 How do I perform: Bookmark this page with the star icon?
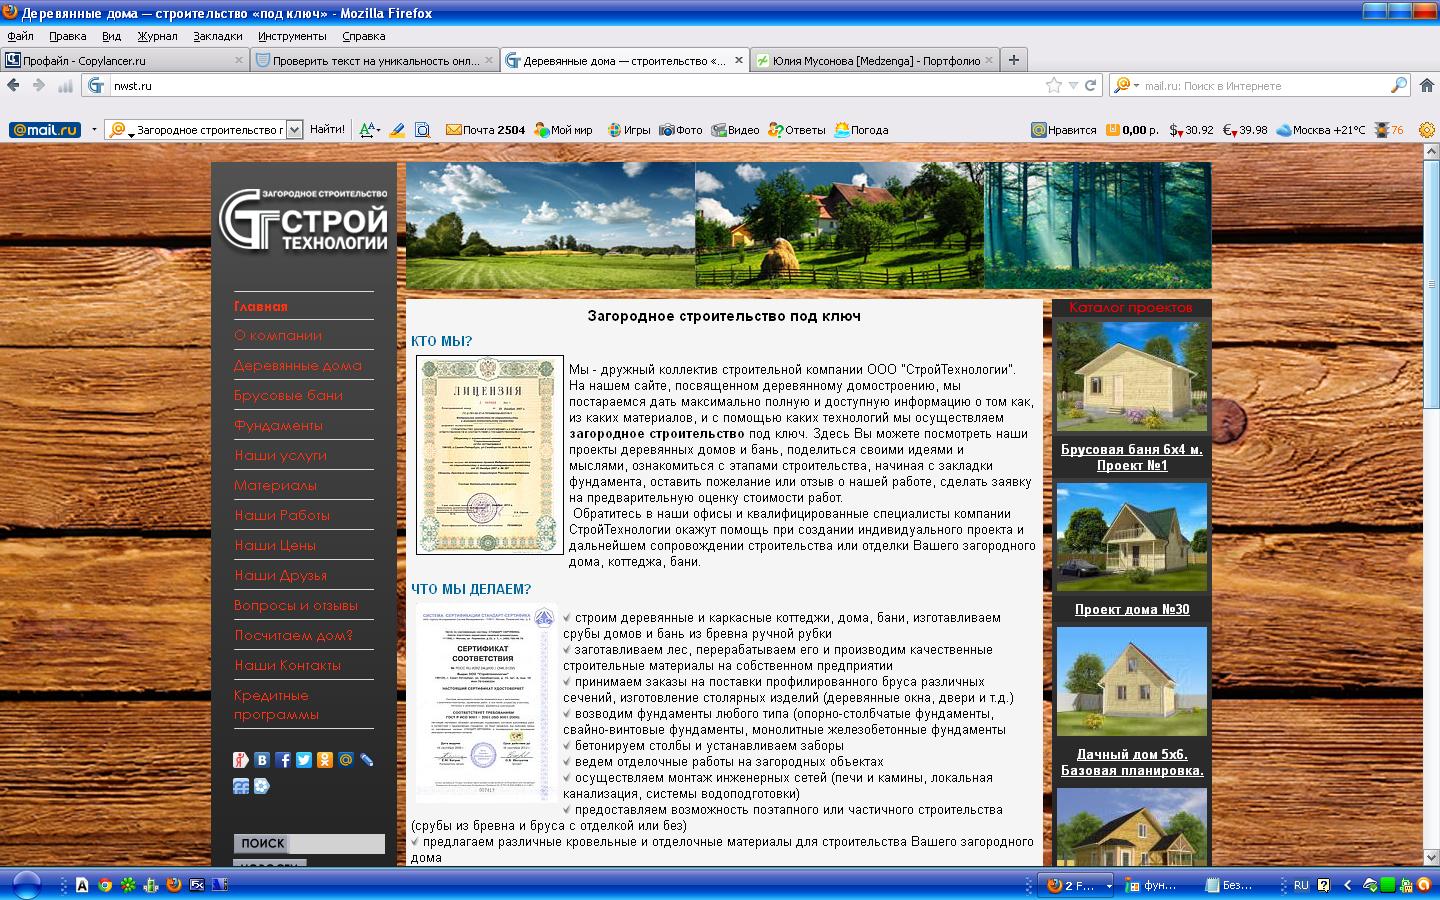(x=1053, y=86)
